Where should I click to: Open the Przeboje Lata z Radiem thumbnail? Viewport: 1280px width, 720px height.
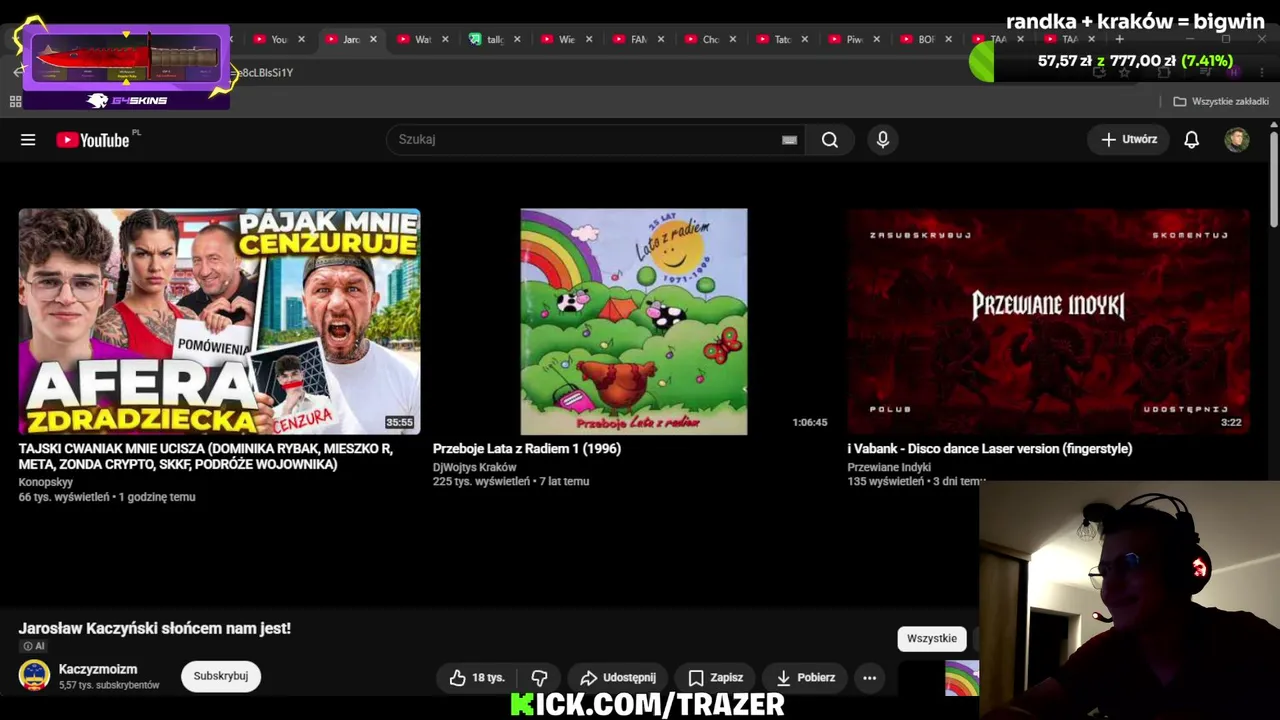[634, 321]
